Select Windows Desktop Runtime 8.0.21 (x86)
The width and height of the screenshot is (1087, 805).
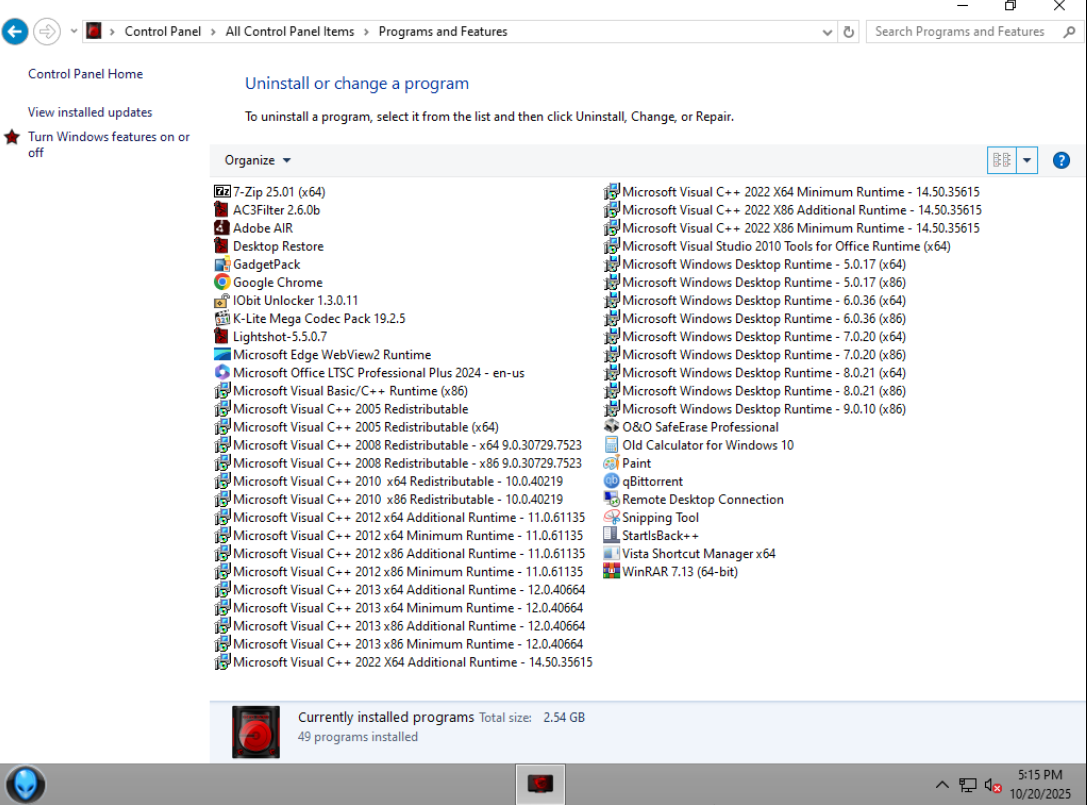756,390
